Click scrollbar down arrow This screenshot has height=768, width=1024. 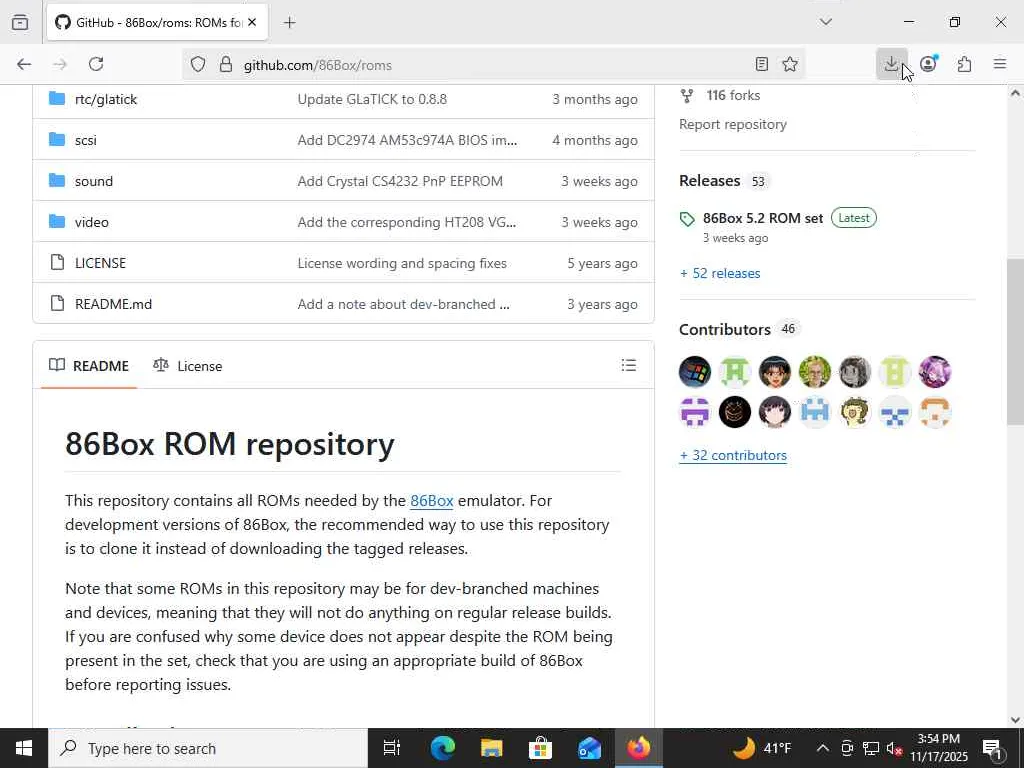1015,720
